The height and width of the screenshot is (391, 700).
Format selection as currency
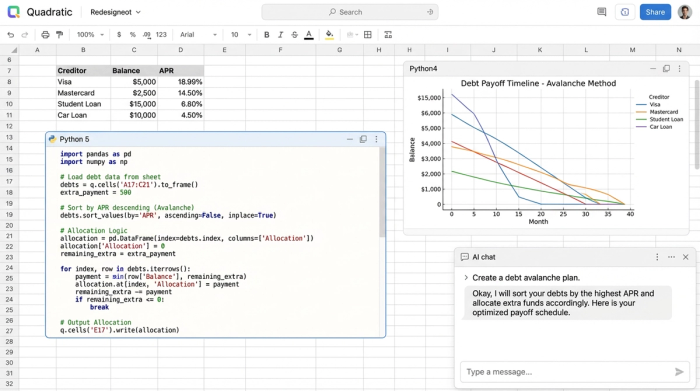tap(119, 35)
